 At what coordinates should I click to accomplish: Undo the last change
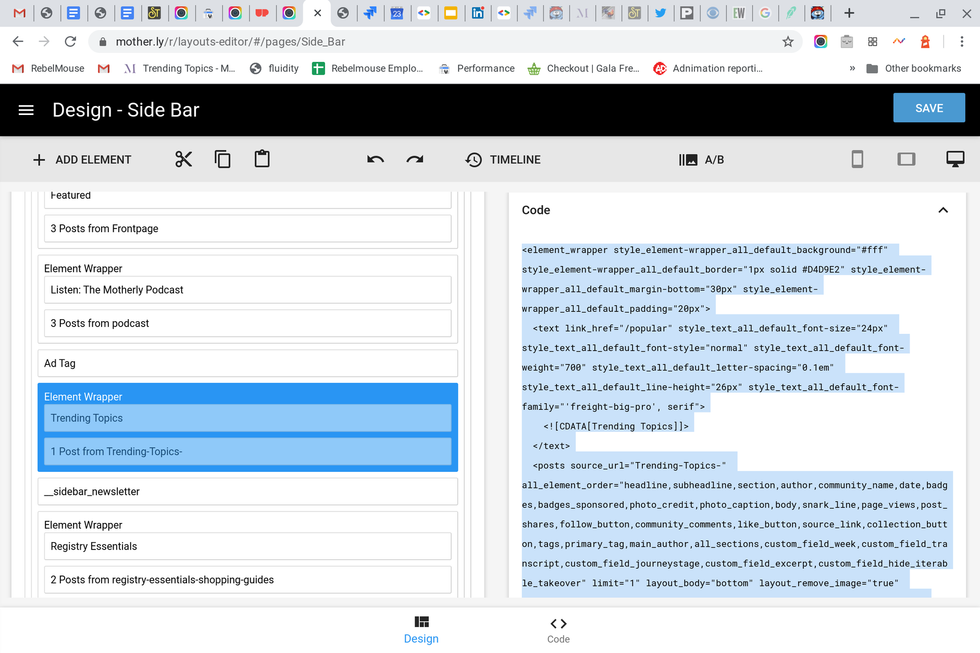pyautogui.click(x=375, y=160)
